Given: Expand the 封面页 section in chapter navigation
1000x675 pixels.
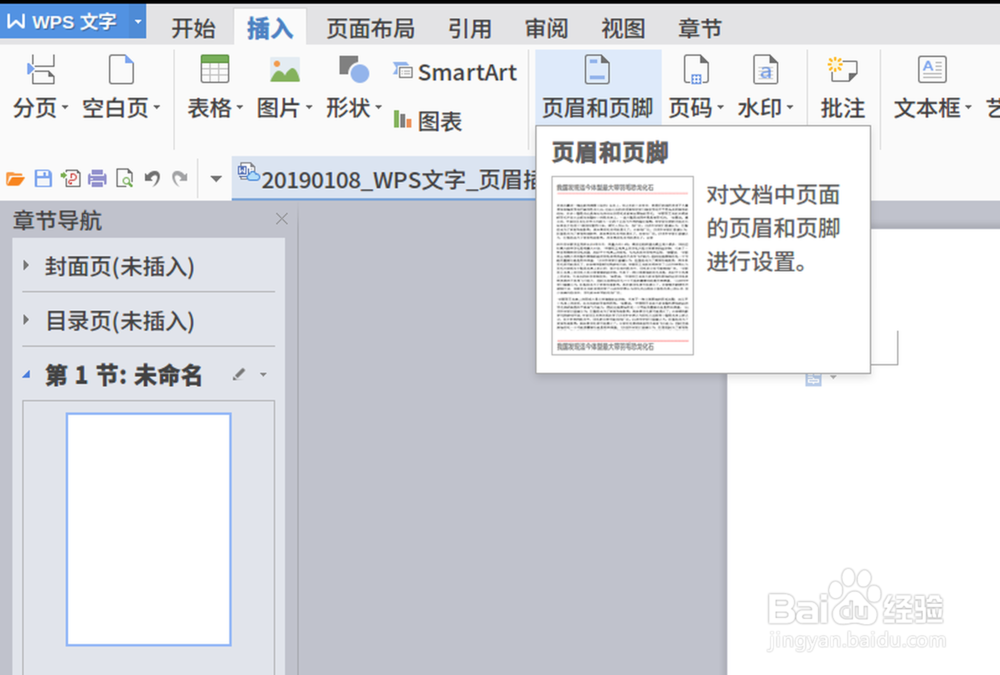Looking at the screenshot, I should 24,266.
